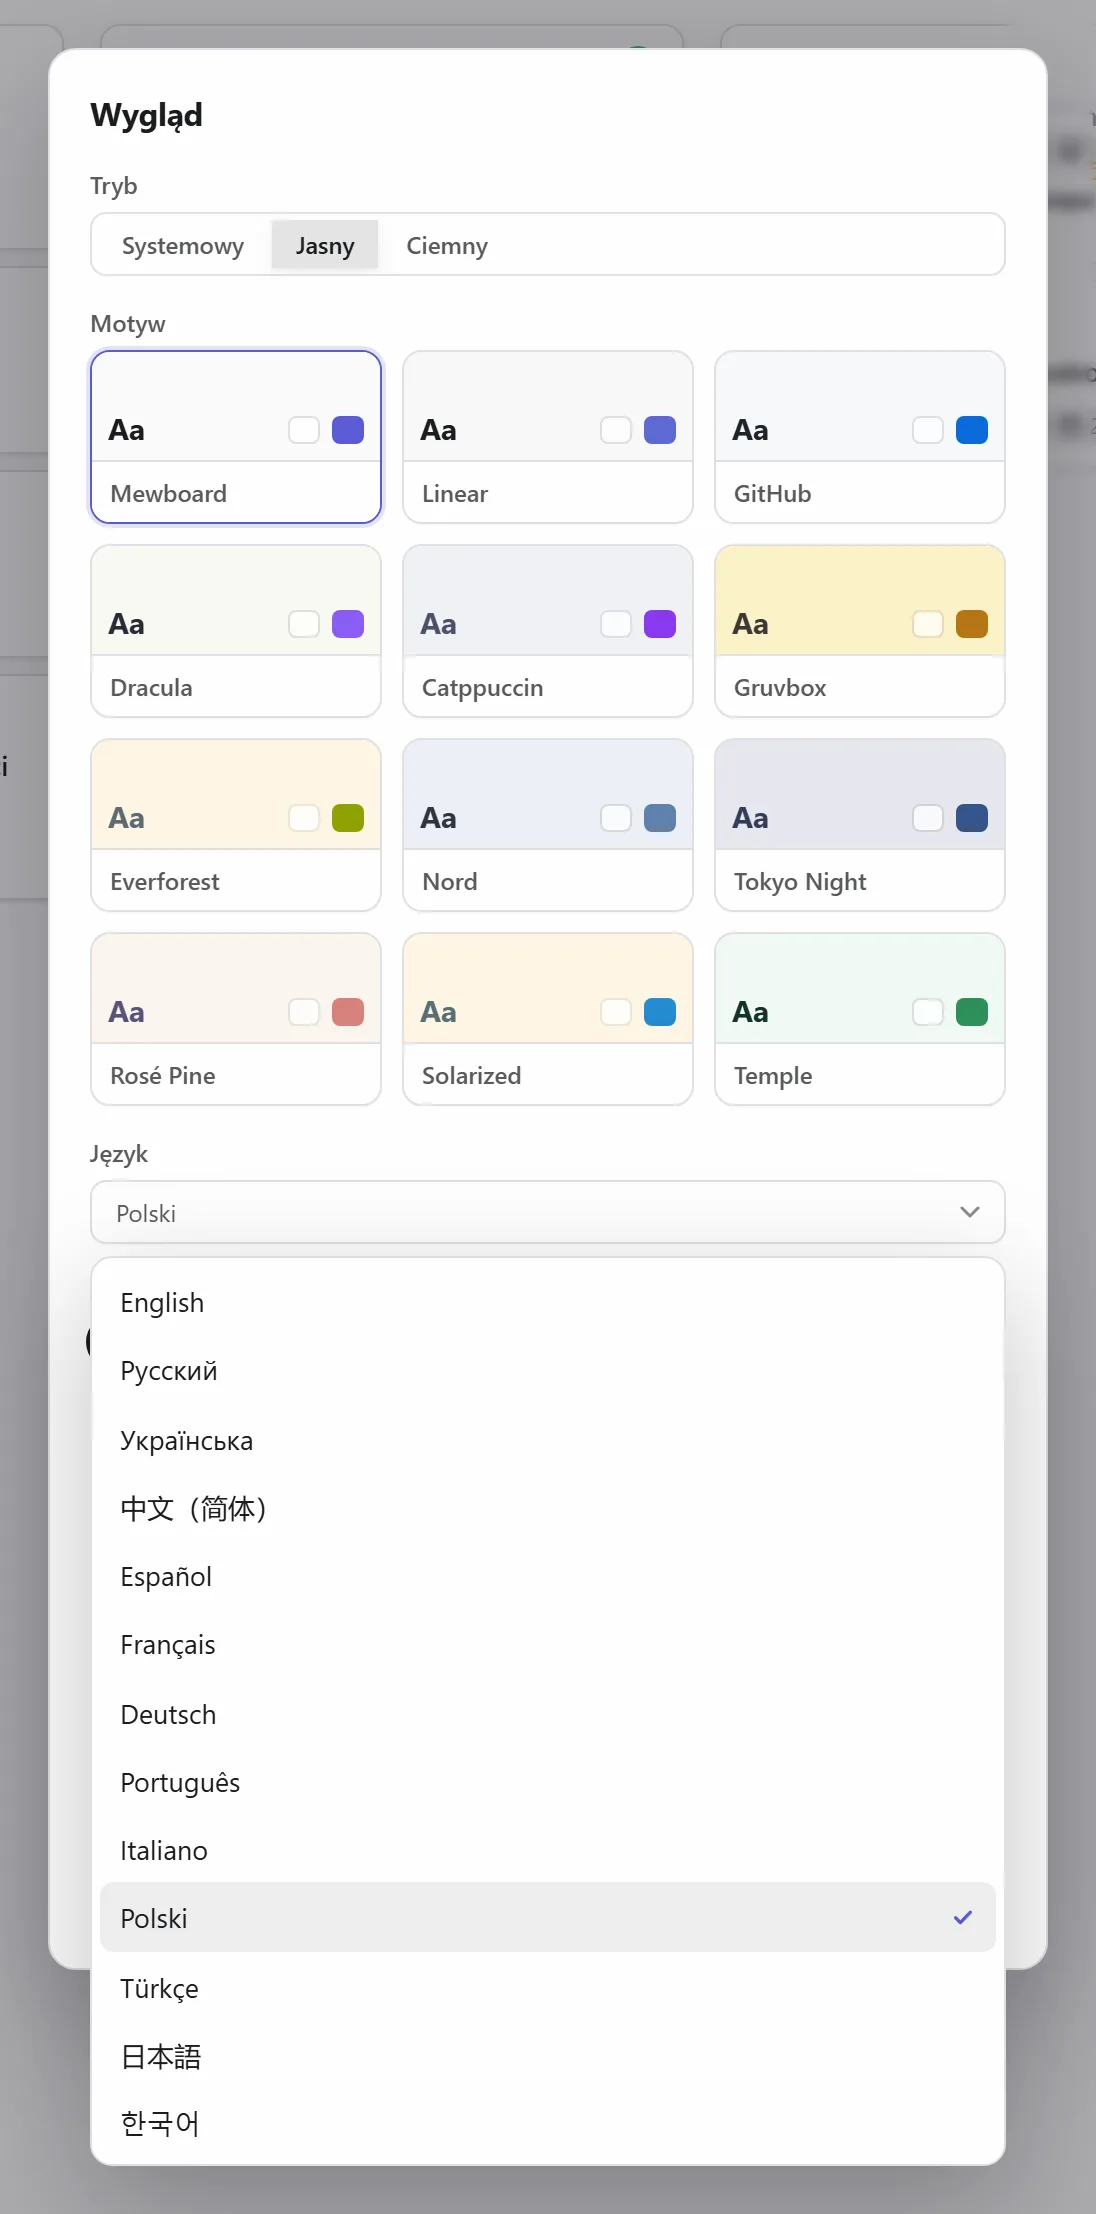Image resolution: width=1096 pixels, height=2214 pixels.
Task: Switch to Ciemny mode
Action: coord(447,245)
